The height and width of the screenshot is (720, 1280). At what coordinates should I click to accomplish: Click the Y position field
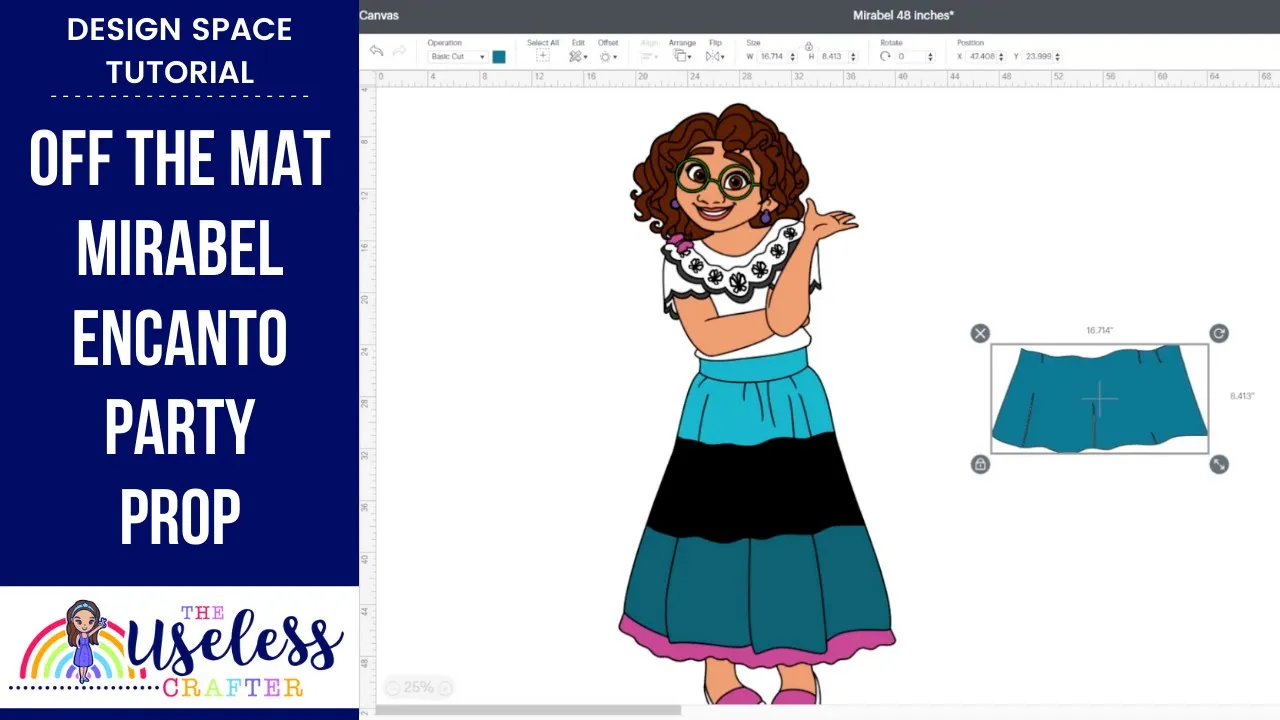click(1038, 57)
